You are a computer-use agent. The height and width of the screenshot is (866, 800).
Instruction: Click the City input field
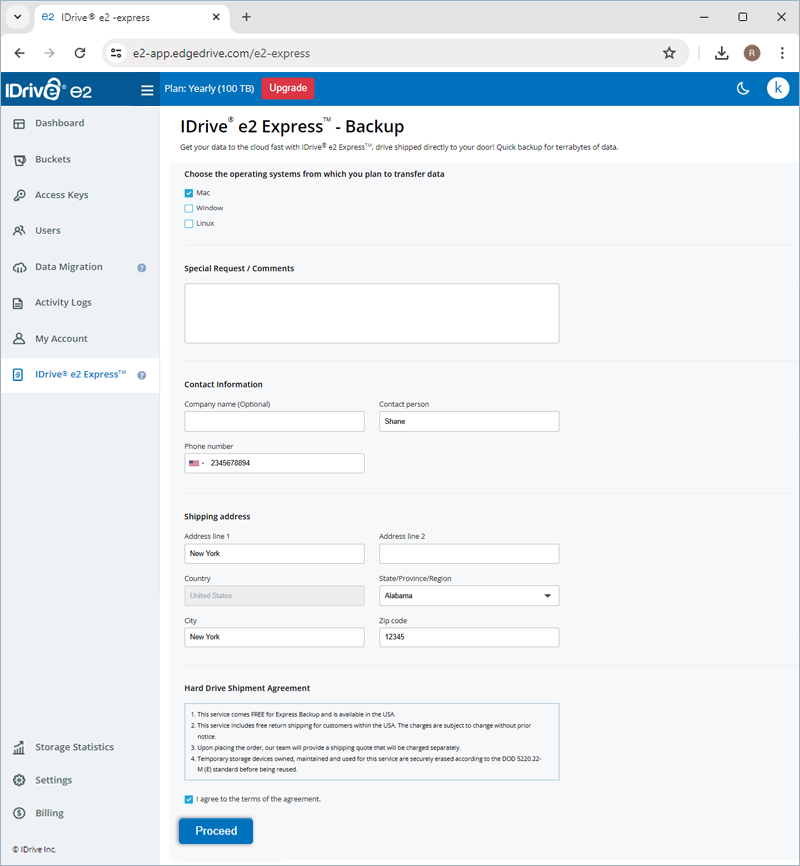click(x=275, y=637)
